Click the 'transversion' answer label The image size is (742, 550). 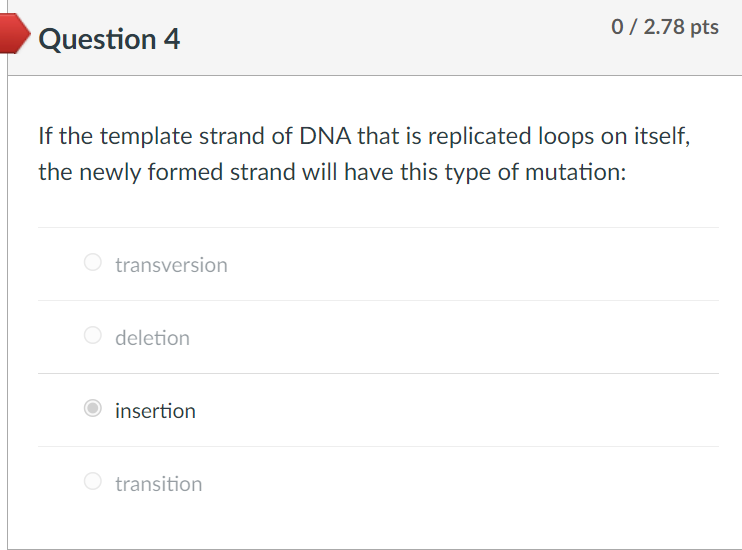[171, 265]
